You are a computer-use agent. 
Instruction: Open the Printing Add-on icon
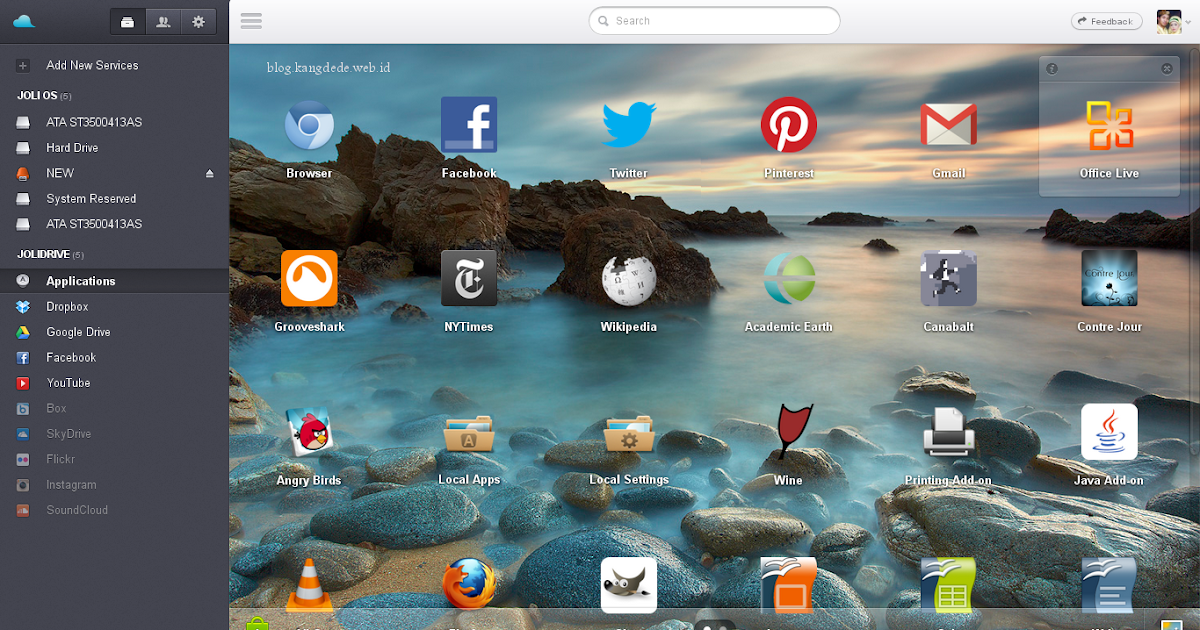coord(949,432)
